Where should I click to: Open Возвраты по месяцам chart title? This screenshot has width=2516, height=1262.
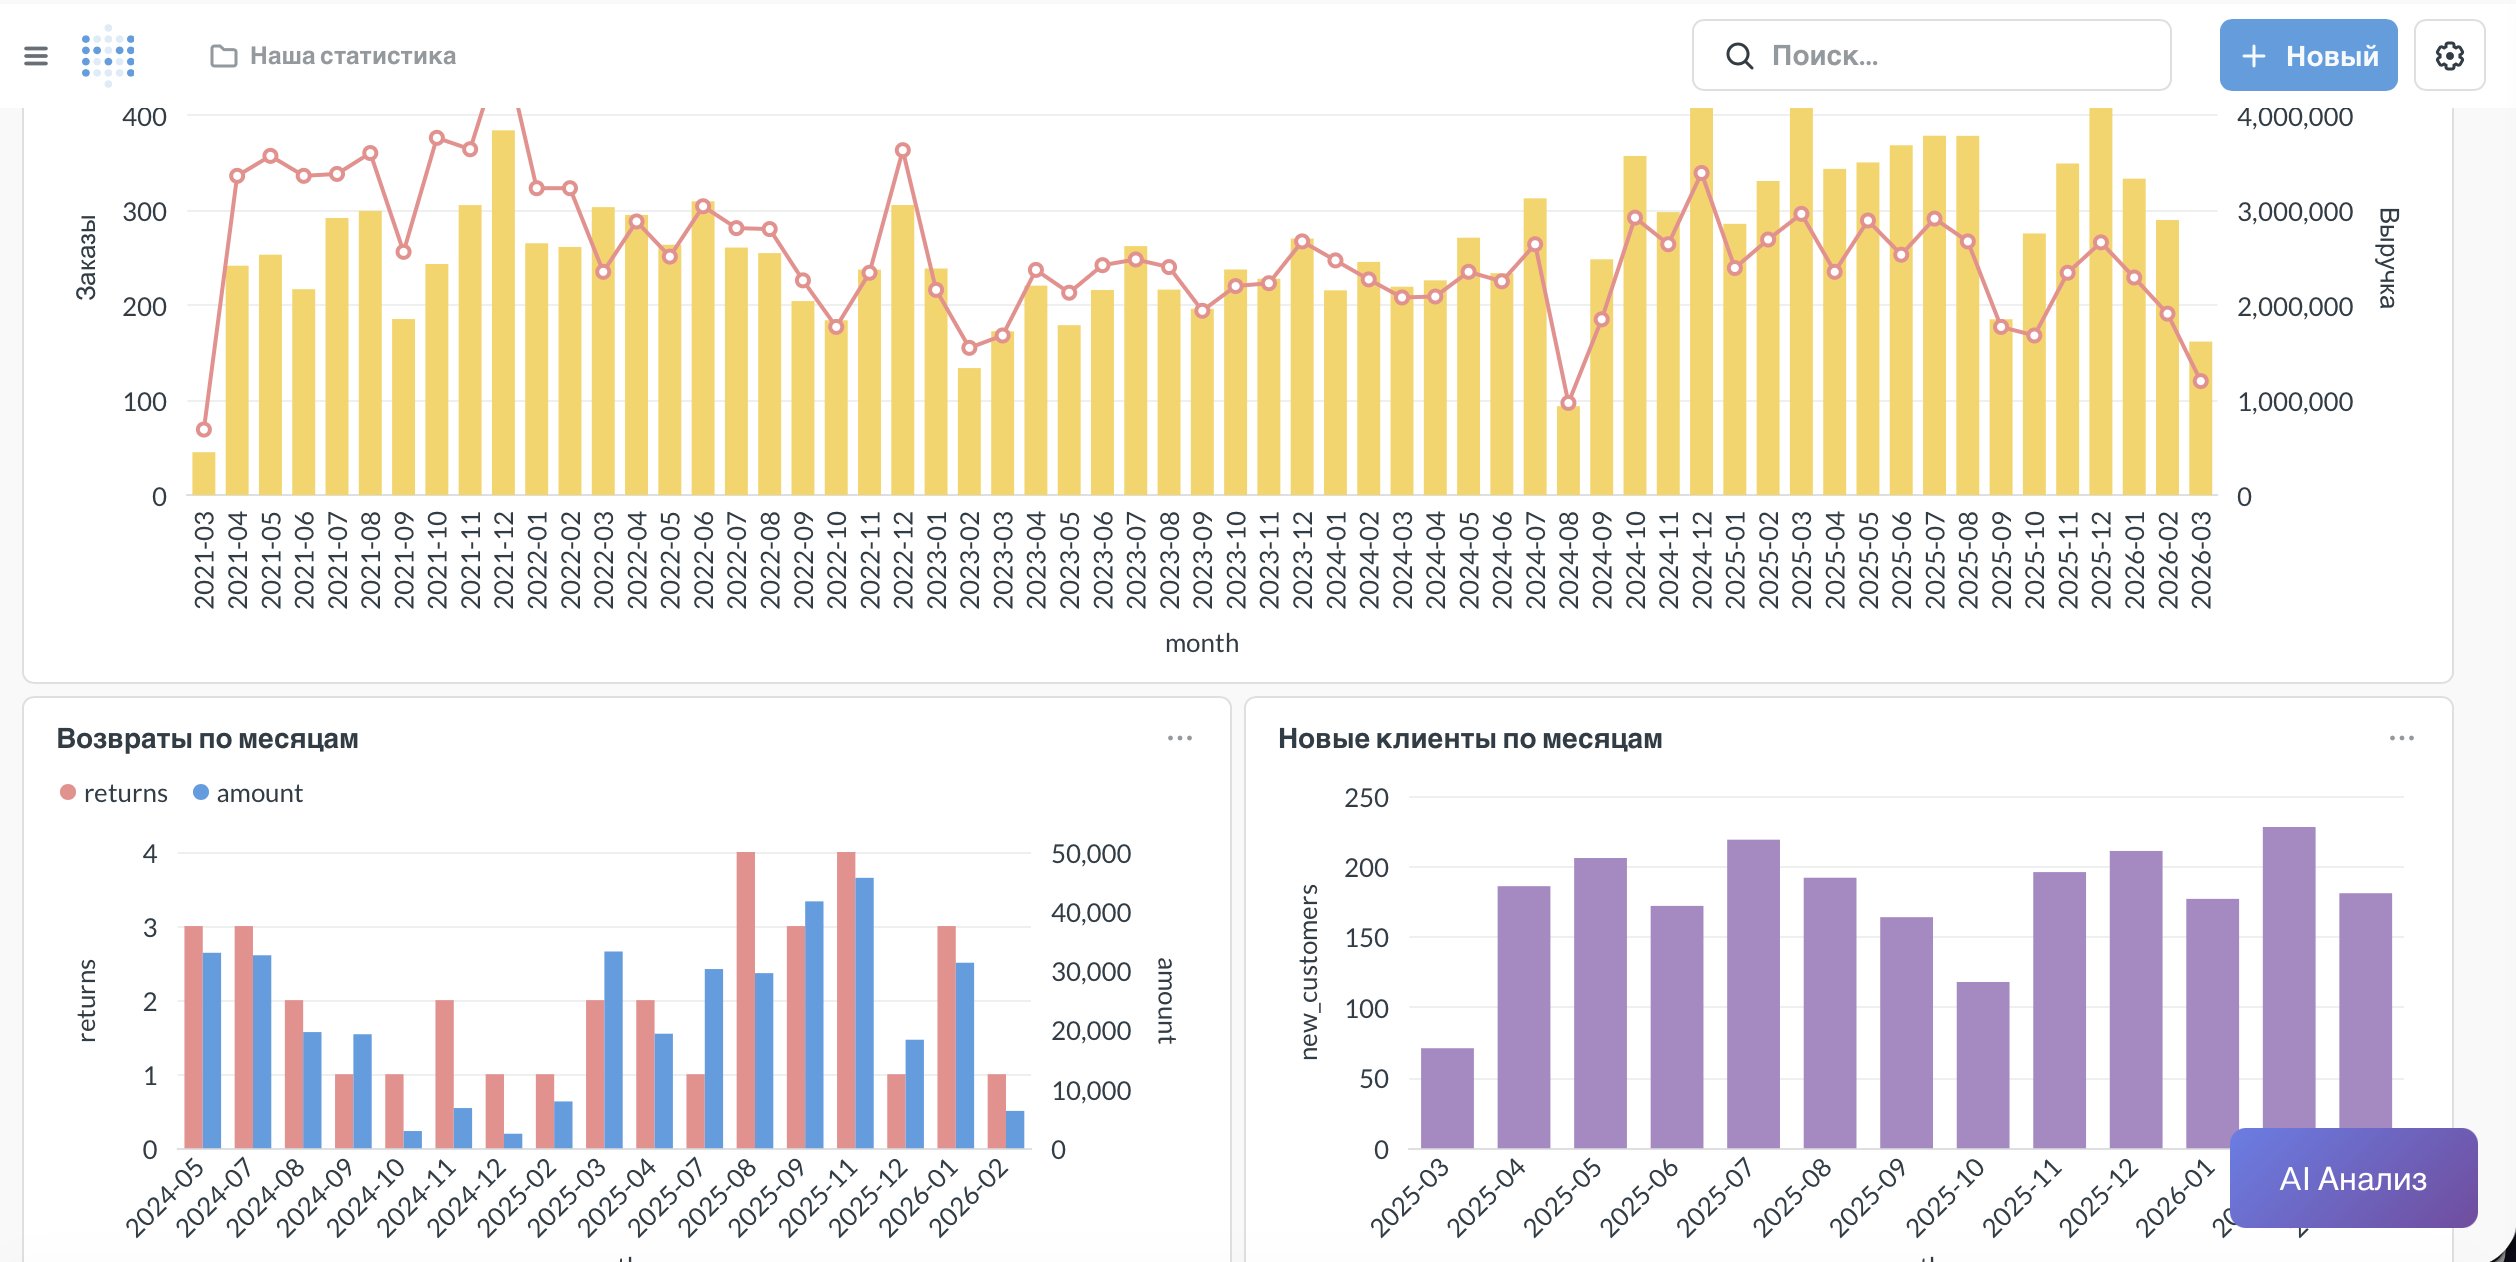[x=207, y=739]
